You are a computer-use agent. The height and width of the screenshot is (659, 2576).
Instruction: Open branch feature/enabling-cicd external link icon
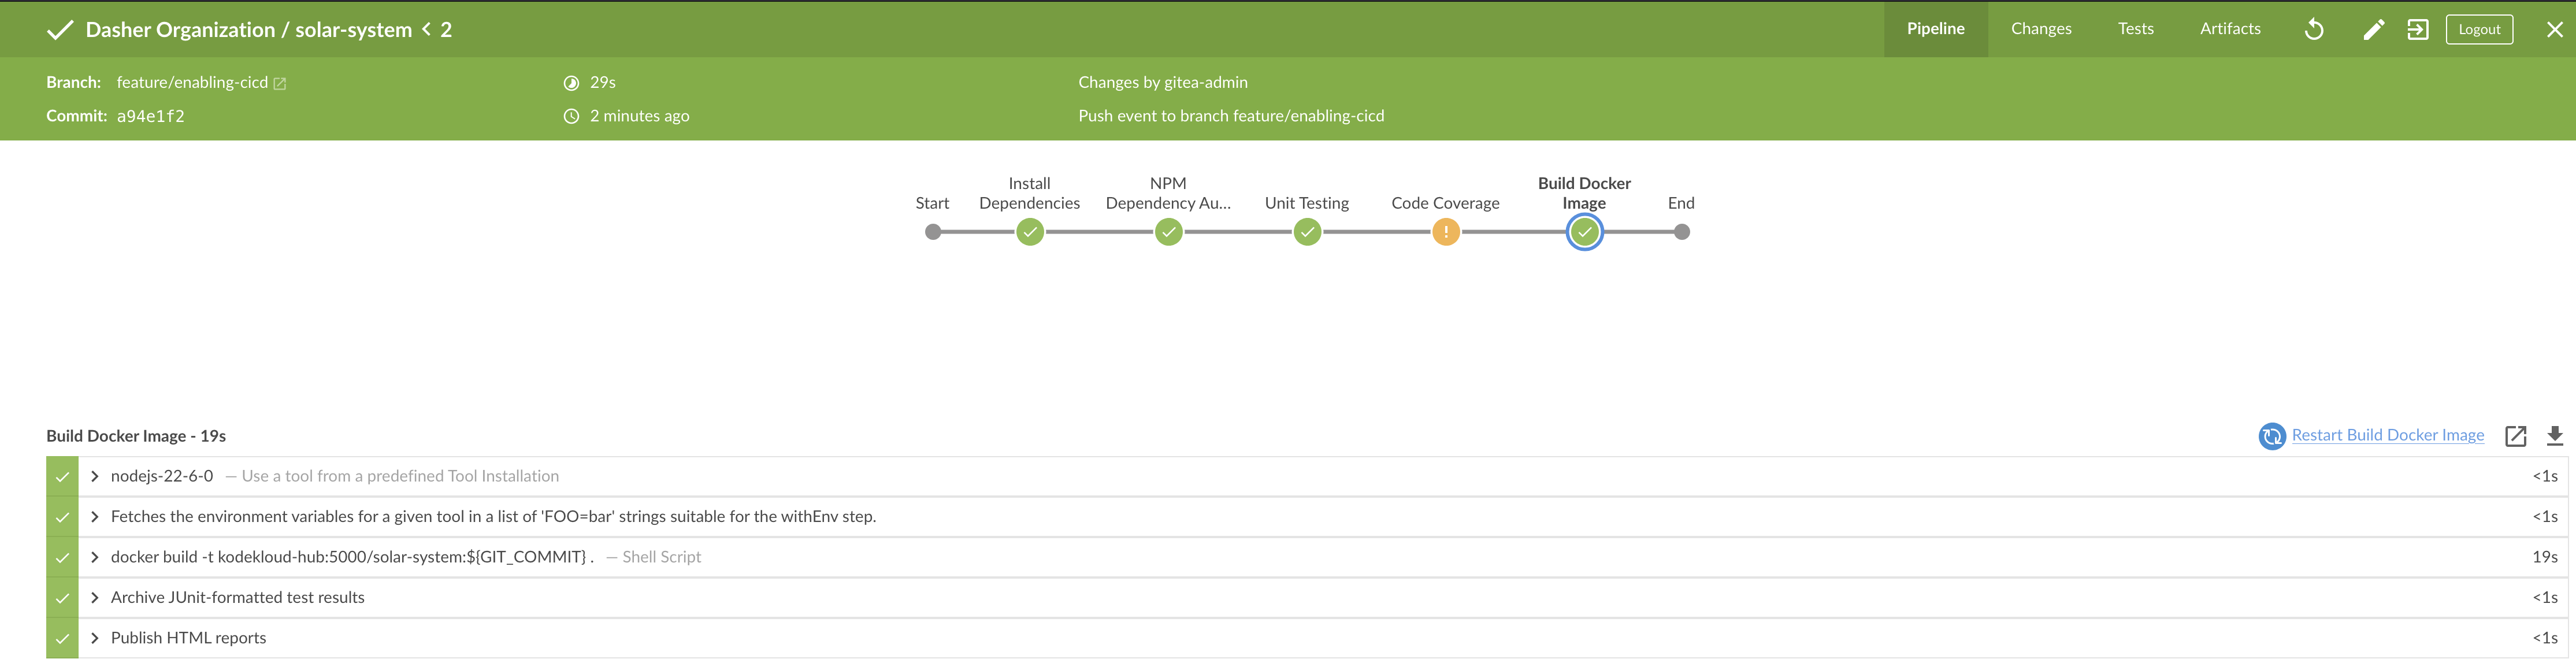pyautogui.click(x=280, y=84)
